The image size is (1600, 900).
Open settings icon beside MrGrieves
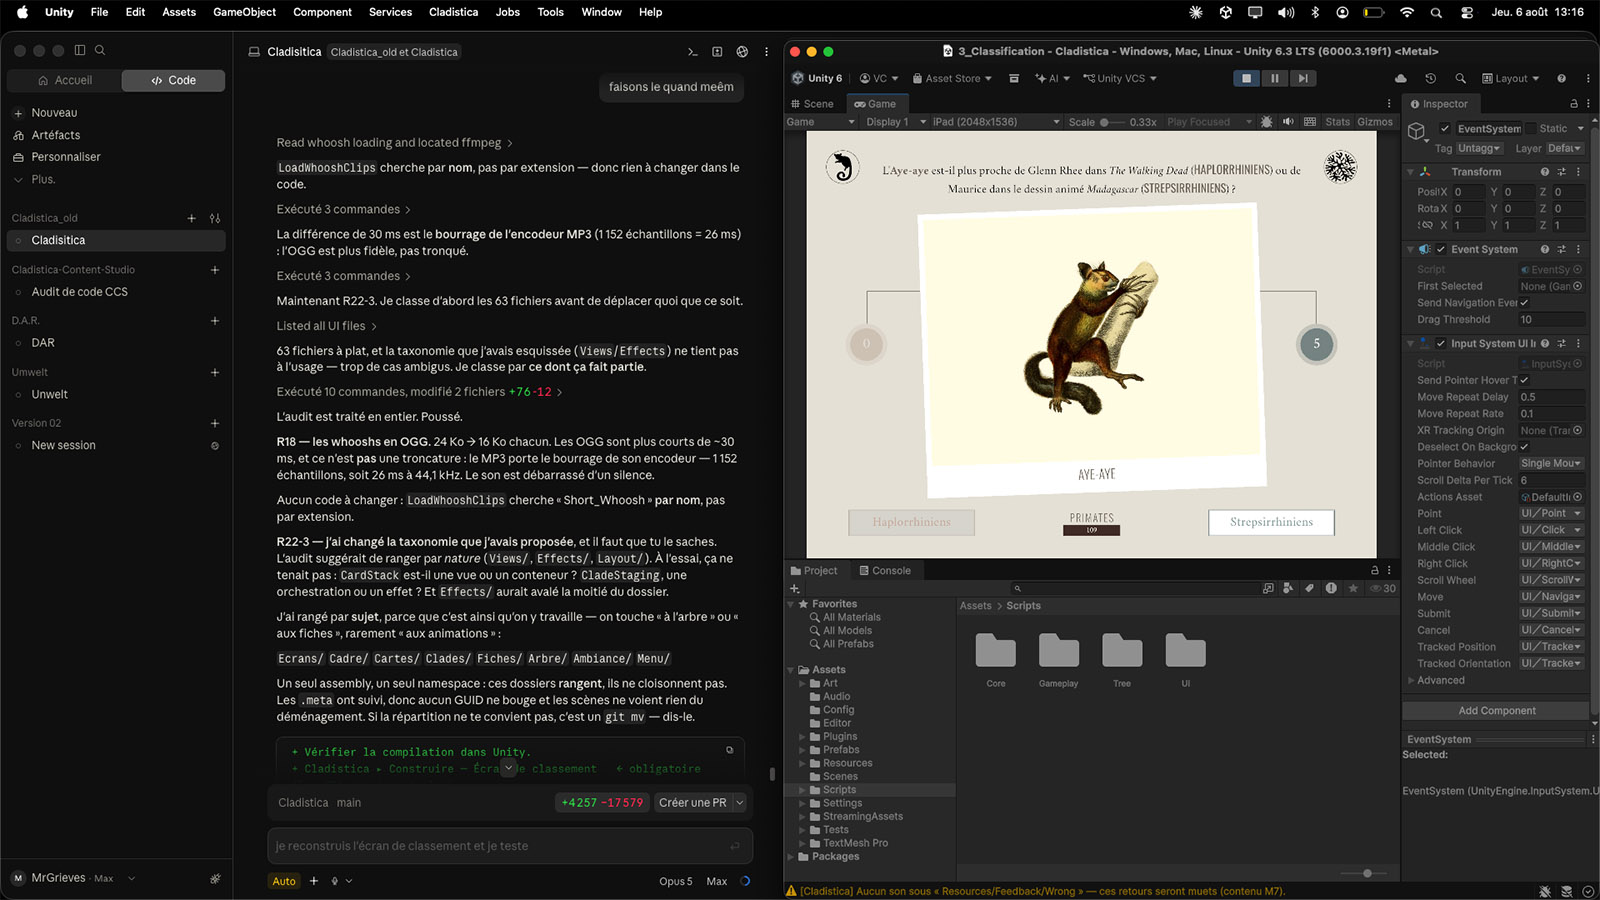point(215,879)
